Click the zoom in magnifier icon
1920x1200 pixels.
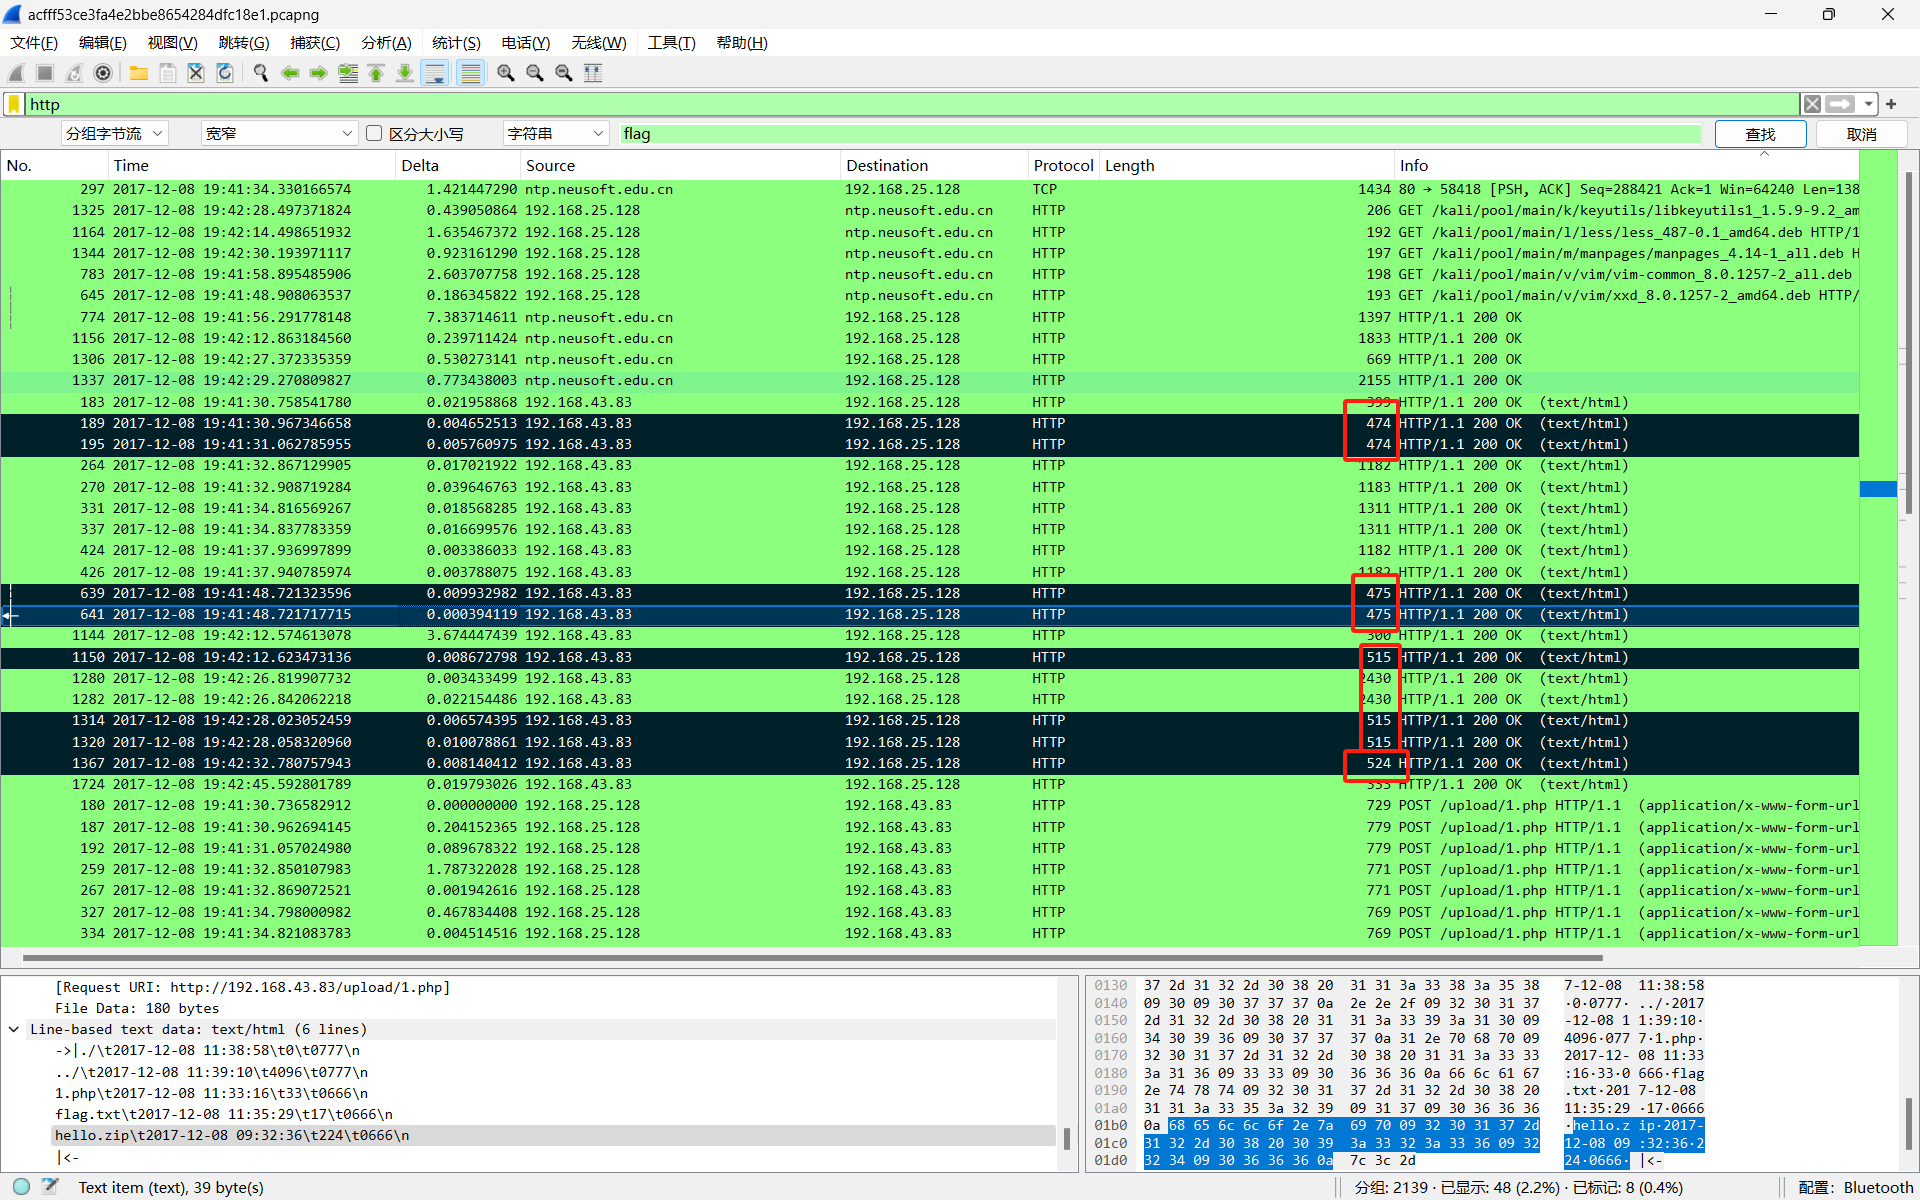pyautogui.click(x=506, y=73)
